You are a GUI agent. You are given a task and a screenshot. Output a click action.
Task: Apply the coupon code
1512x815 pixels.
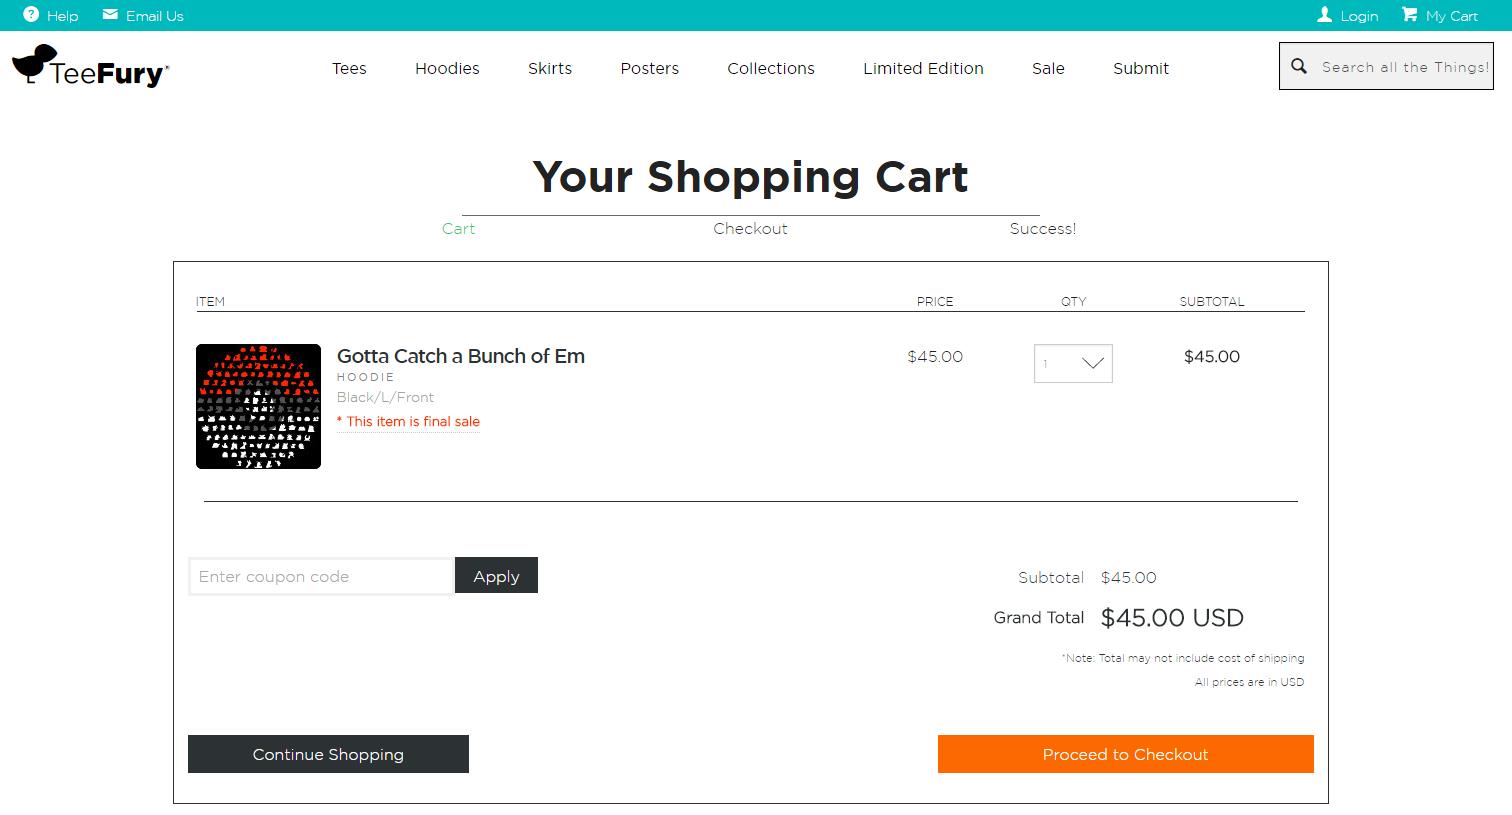tap(496, 575)
